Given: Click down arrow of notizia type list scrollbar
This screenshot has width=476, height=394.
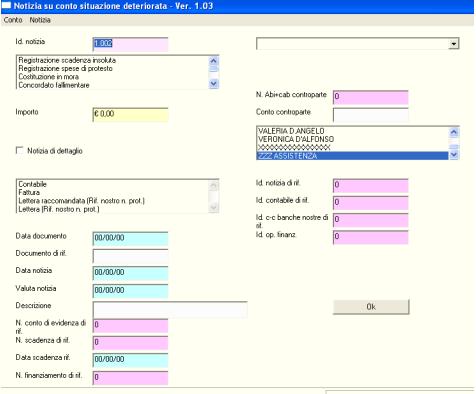Looking at the screenshot, I should coord(214,84).
